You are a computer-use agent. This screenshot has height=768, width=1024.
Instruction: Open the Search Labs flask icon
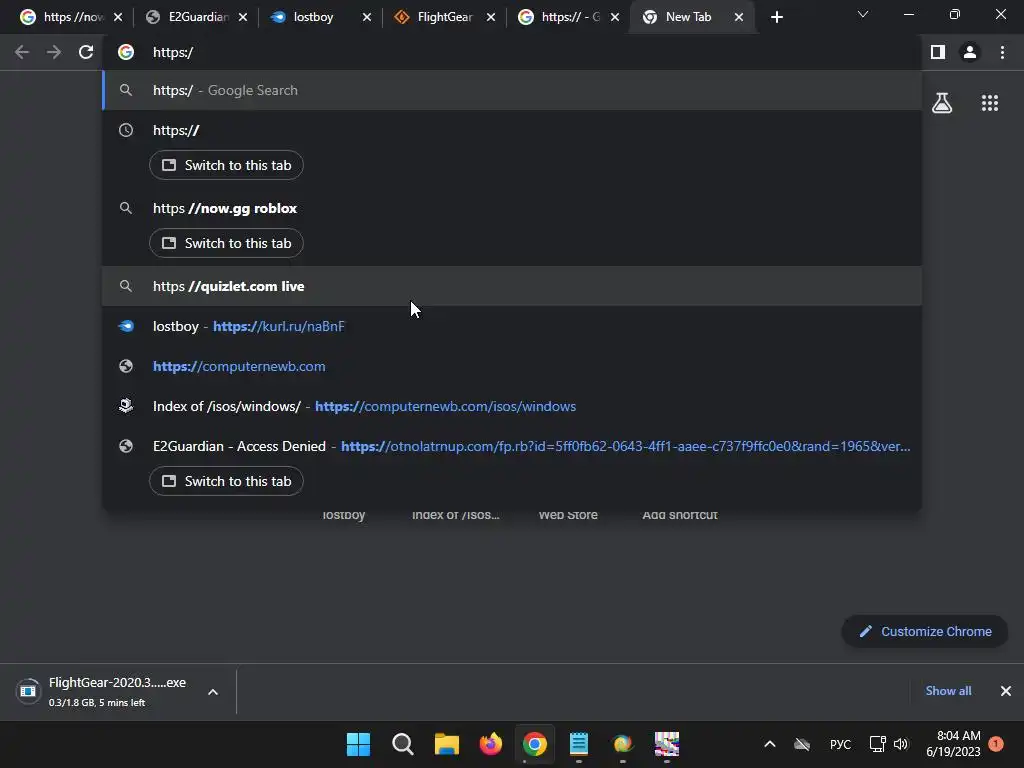(x=942, y=103)
